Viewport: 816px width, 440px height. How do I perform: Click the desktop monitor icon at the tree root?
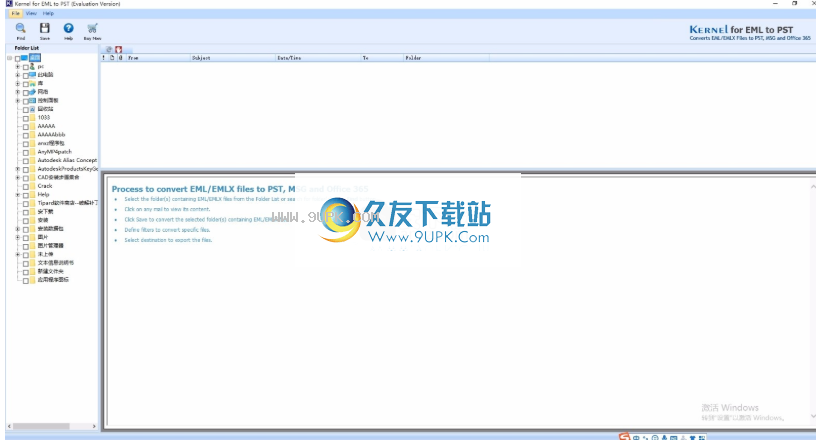pos(24,58)
